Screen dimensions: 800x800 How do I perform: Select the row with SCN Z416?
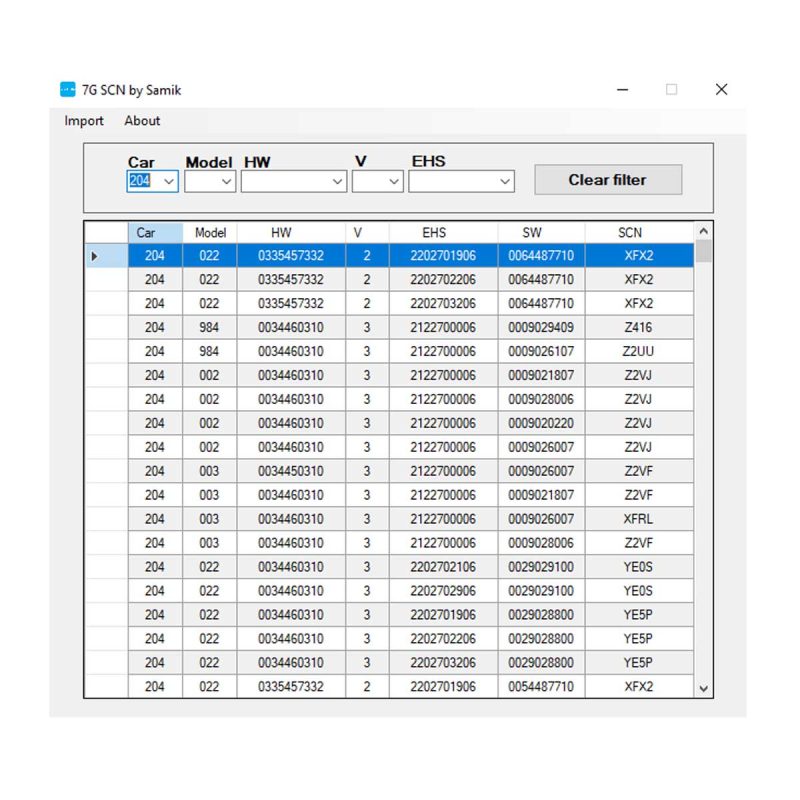click(x=638, y=328)
